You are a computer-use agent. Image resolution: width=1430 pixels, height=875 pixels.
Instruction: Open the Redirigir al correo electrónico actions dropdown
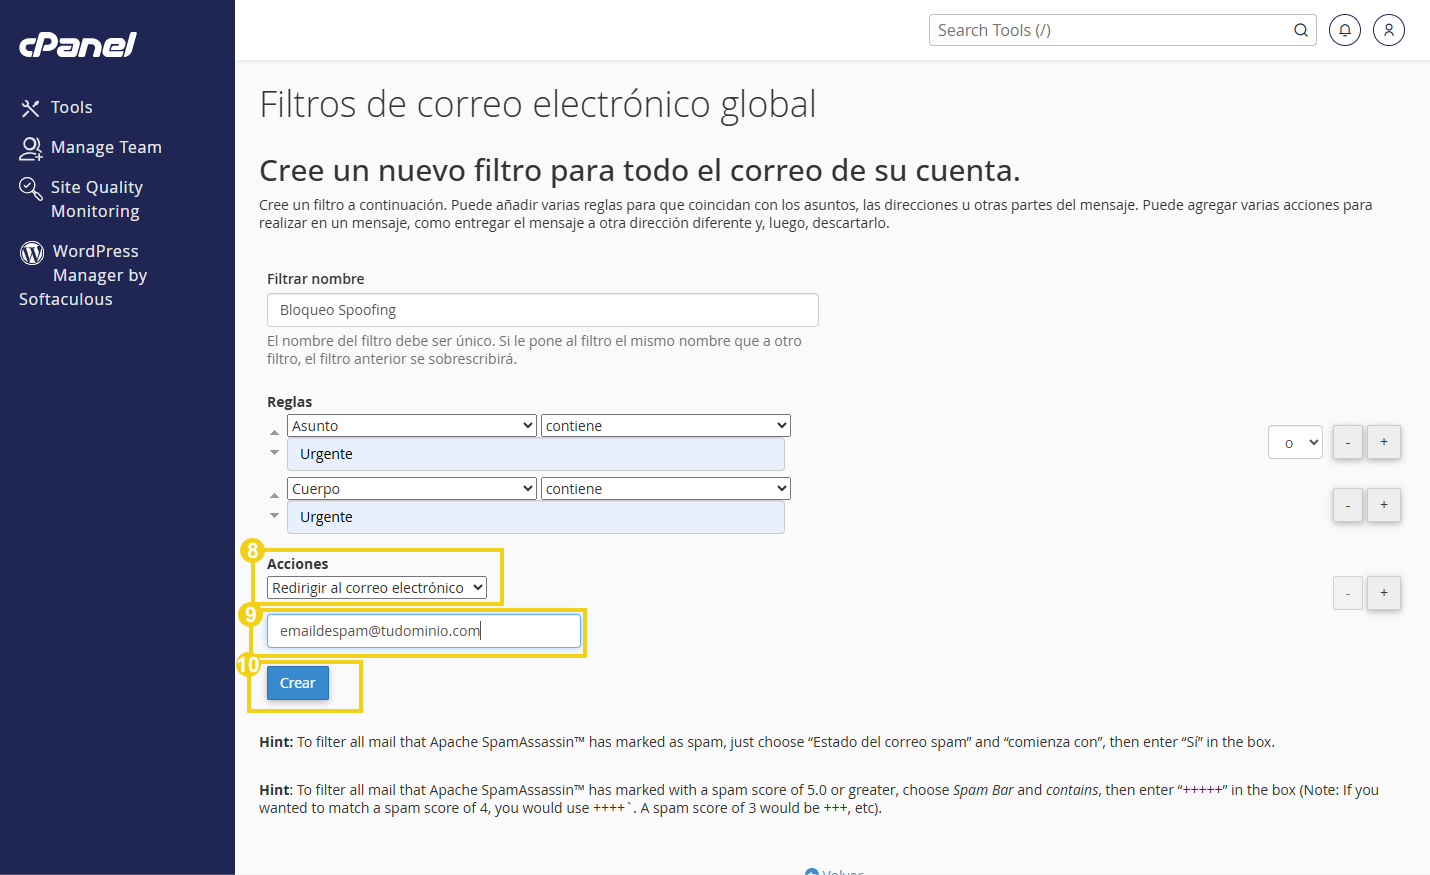pos(379,587)
